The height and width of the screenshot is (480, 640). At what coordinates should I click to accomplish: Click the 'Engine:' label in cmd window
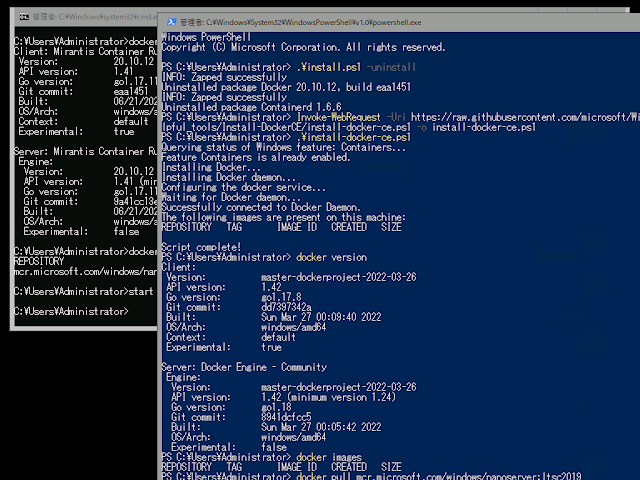click(x=36, y=162)
